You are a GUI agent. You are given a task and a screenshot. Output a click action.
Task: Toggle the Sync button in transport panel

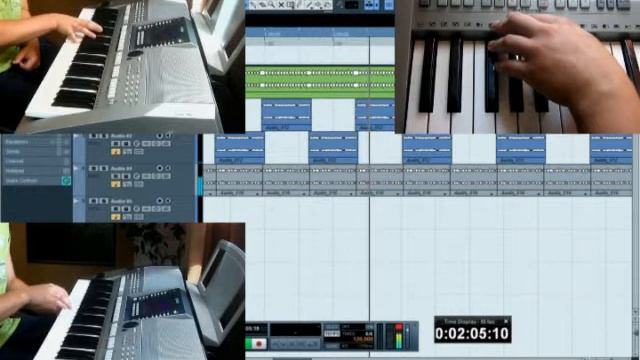click(x=332, y=346)
